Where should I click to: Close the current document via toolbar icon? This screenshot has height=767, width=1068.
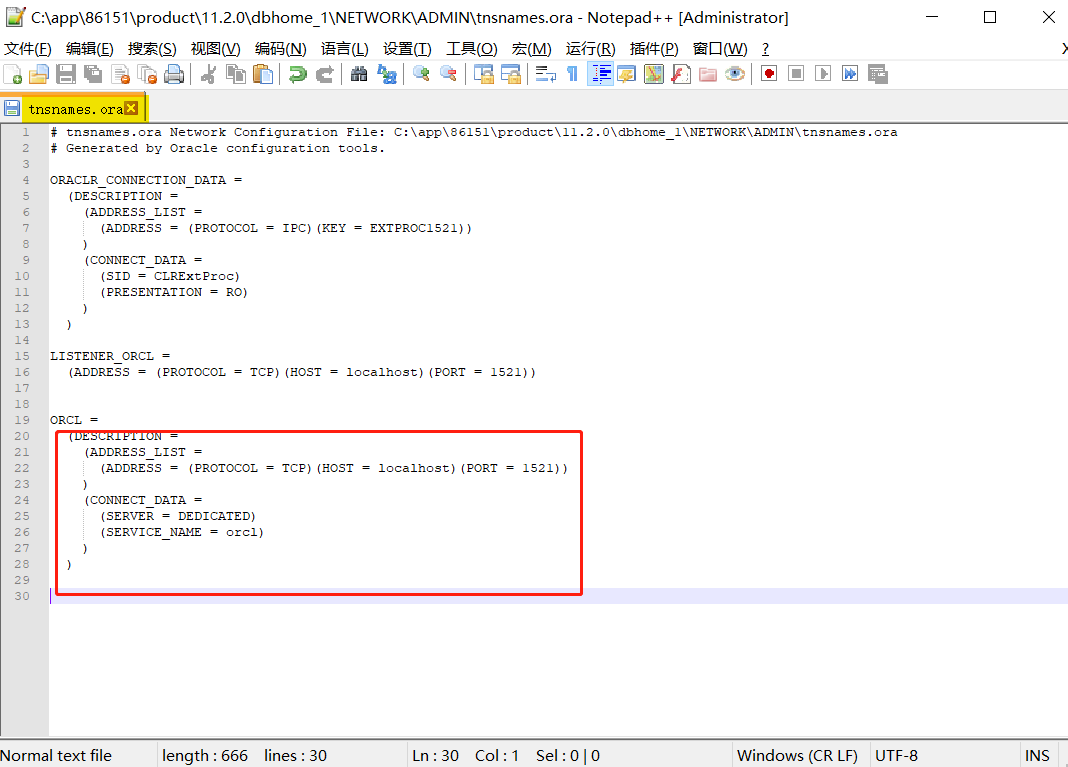pos(121,74)
